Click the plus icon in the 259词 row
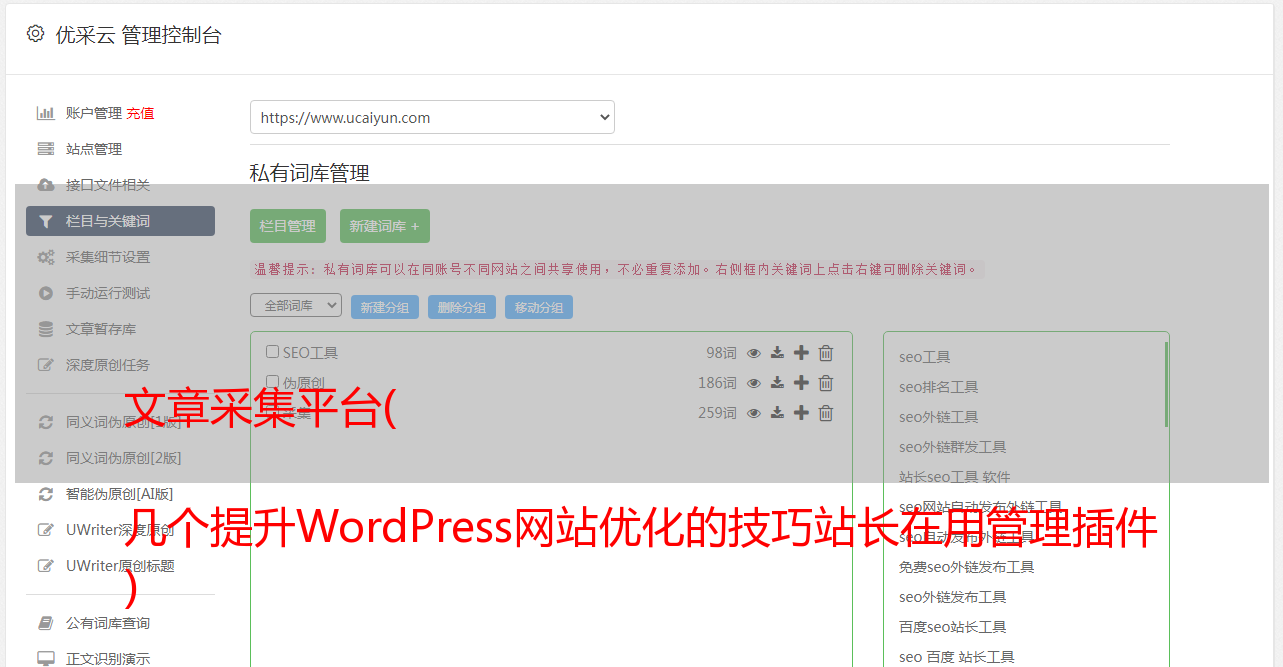Image resolution: width=1283 pixels, height=667 pixels. (x=801, y=413)
